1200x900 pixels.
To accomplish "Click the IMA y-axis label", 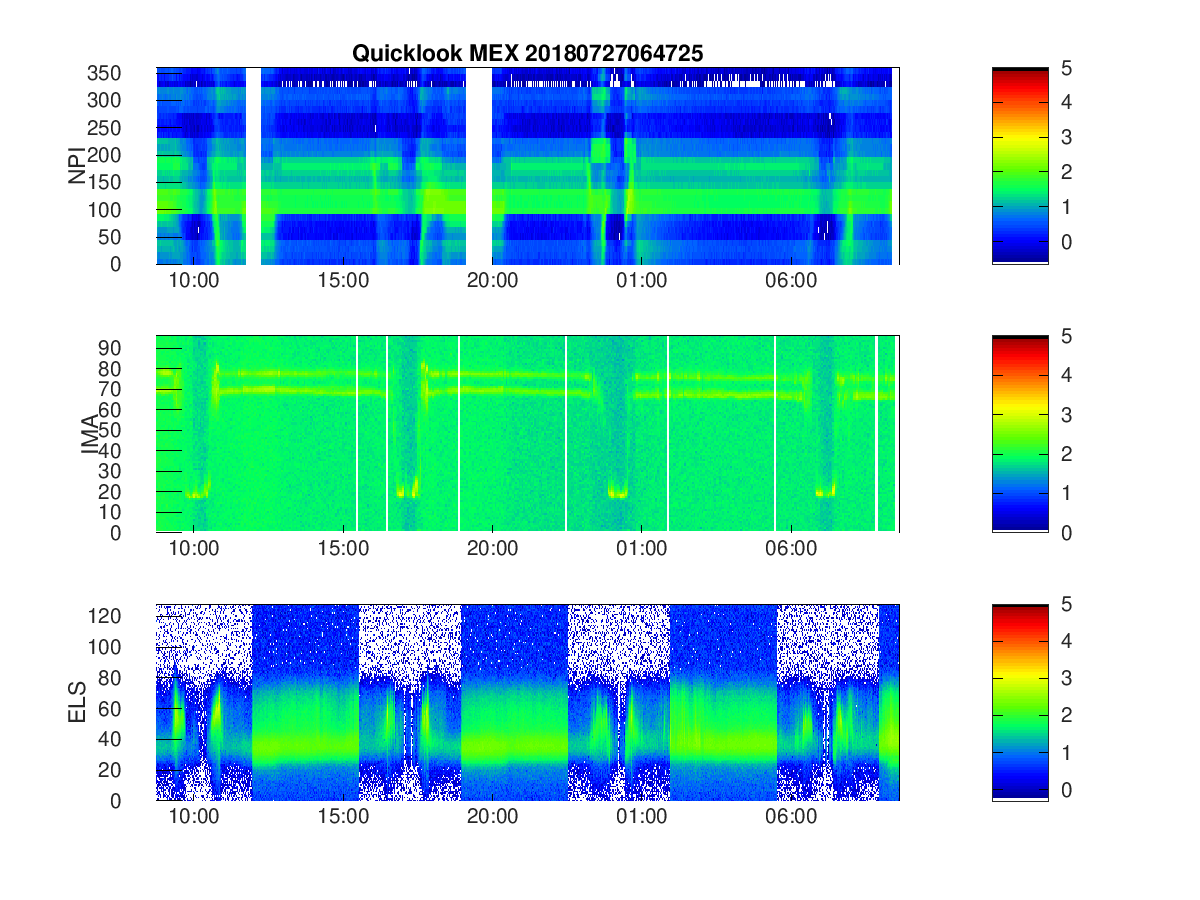I will 90,434.
